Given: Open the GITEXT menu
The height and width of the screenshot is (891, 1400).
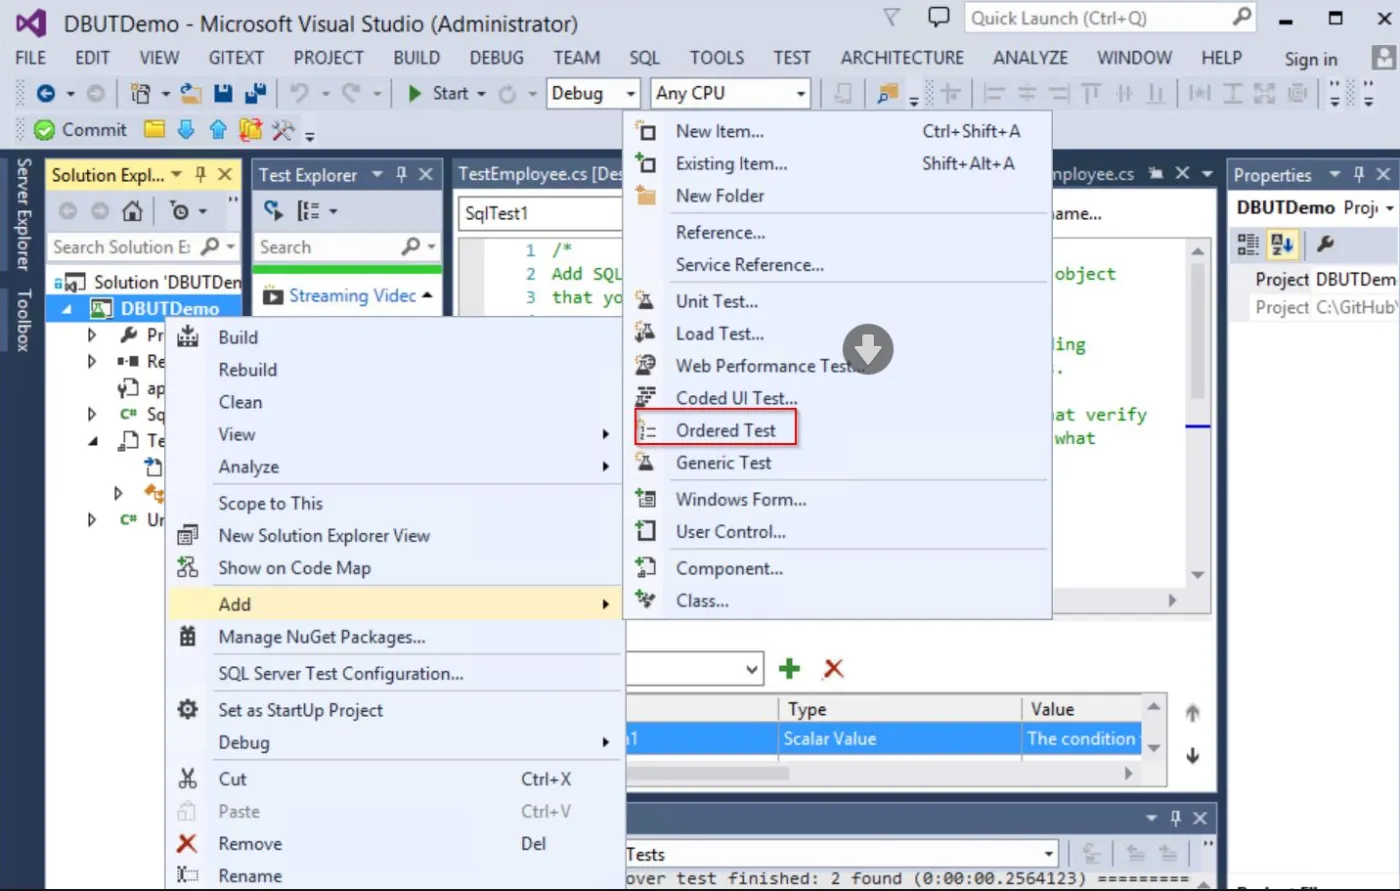Looking at the screenshot, I should [237, 58].
